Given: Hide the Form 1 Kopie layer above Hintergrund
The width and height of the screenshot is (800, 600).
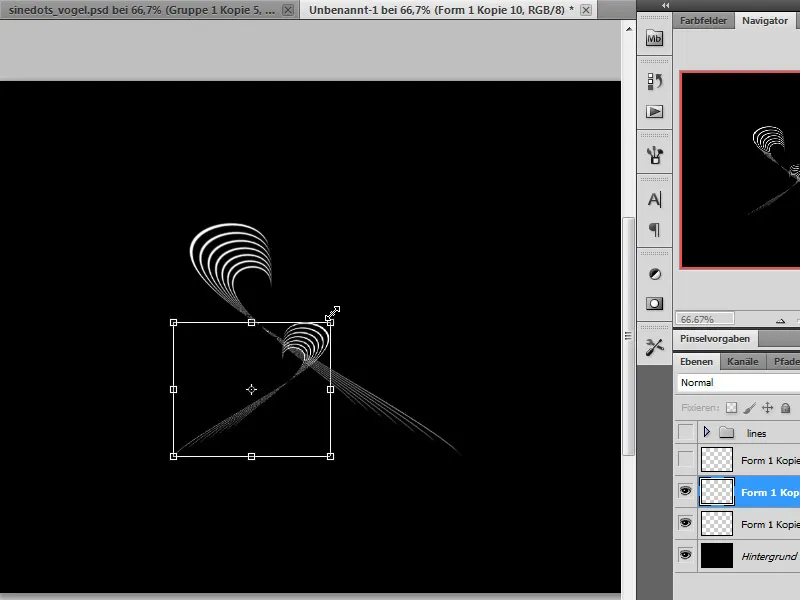Looking at the screenshot, I should pyautogui.click(x=686, y=523).
